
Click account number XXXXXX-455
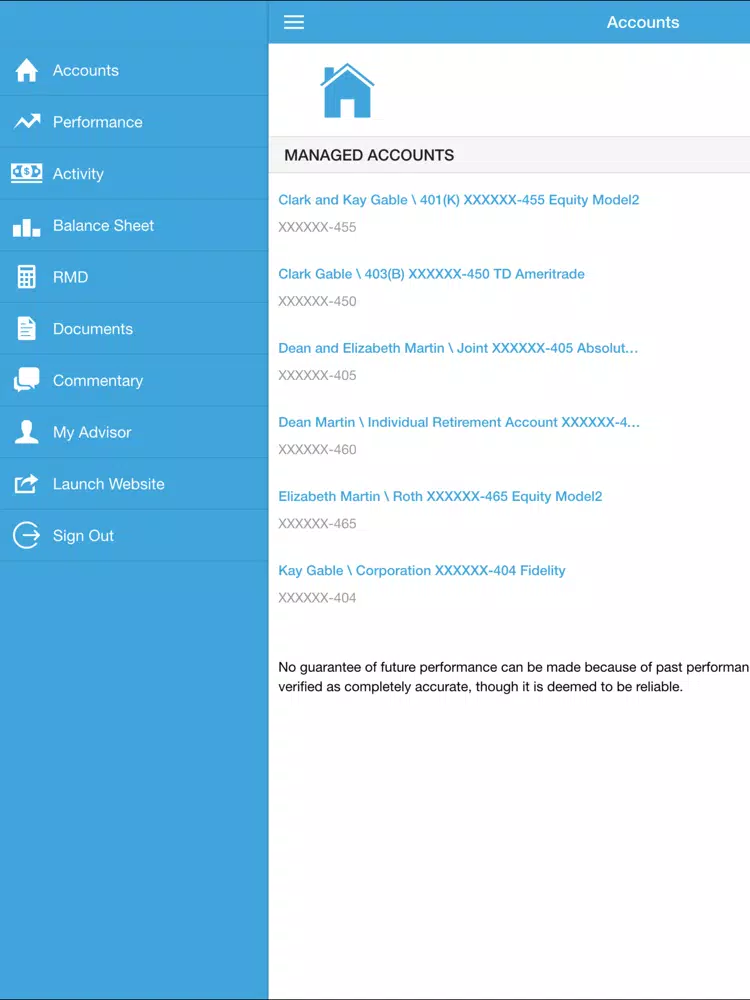(x=317, y=227)
